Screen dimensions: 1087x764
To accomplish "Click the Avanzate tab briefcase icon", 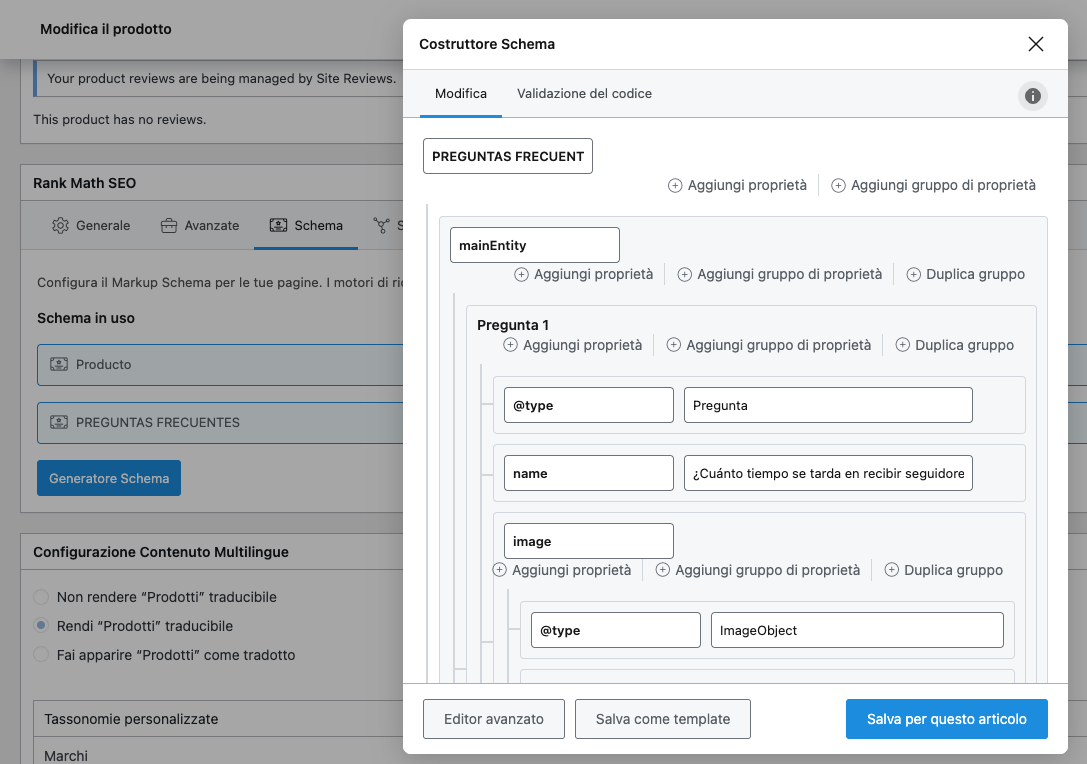I will pos(169,226).
